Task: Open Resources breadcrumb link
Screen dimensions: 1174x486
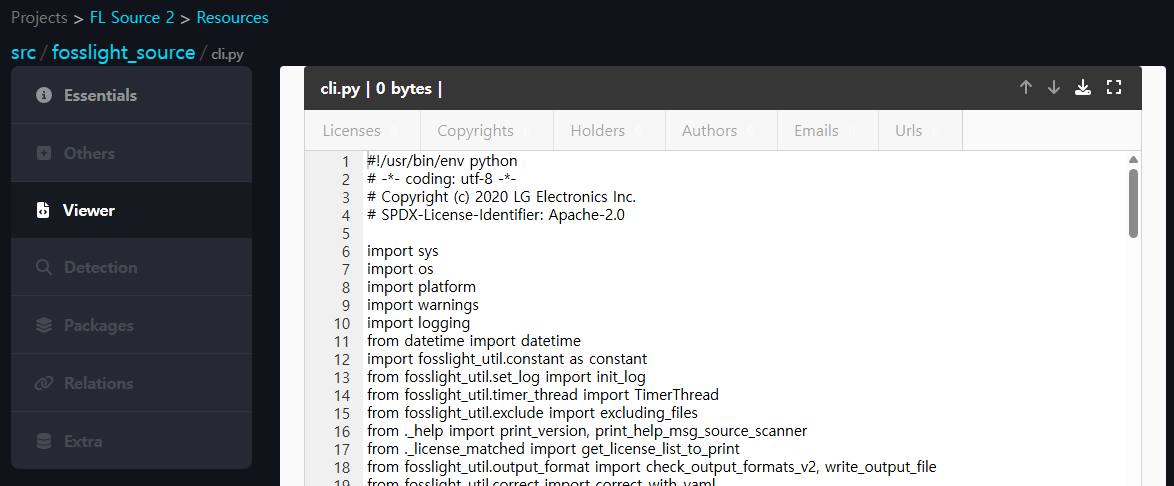Action: click(232, 17)
